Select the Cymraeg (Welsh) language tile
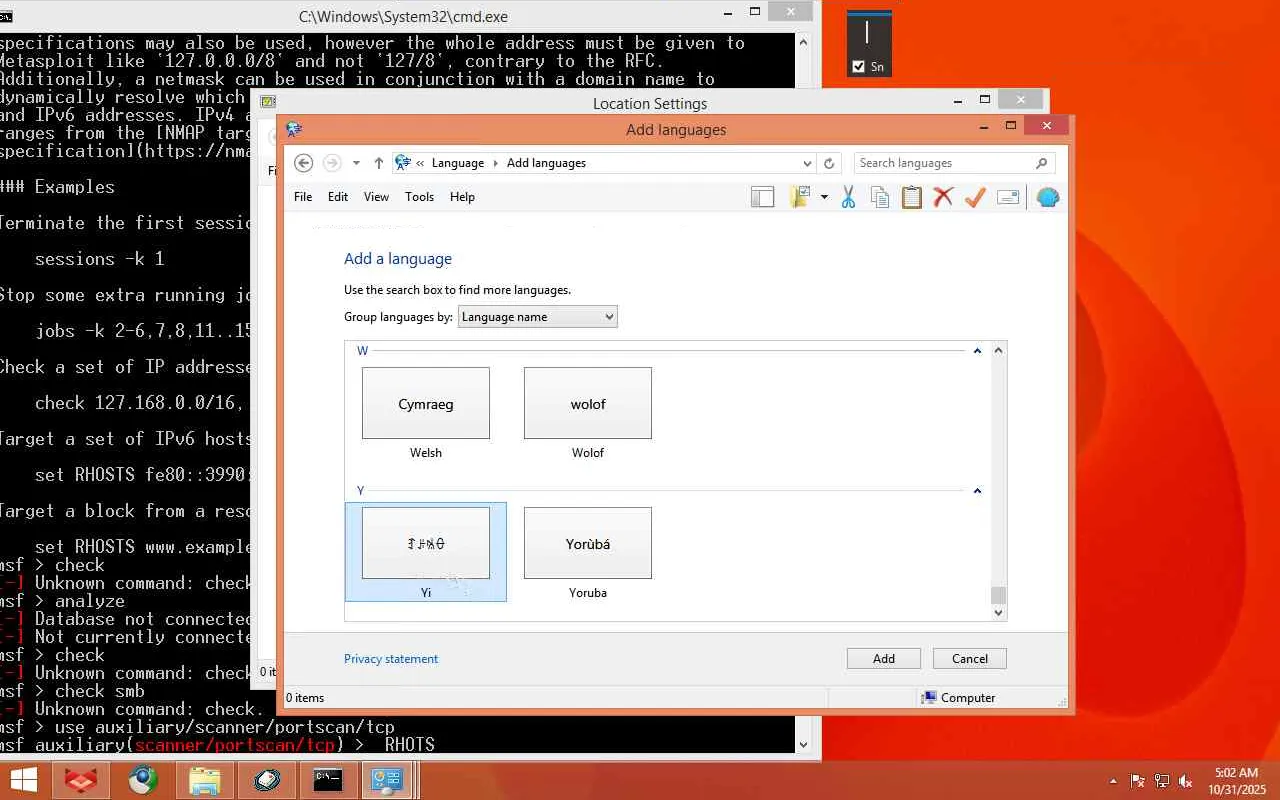Screen dimensions: 1280x800 coord(426,403)
